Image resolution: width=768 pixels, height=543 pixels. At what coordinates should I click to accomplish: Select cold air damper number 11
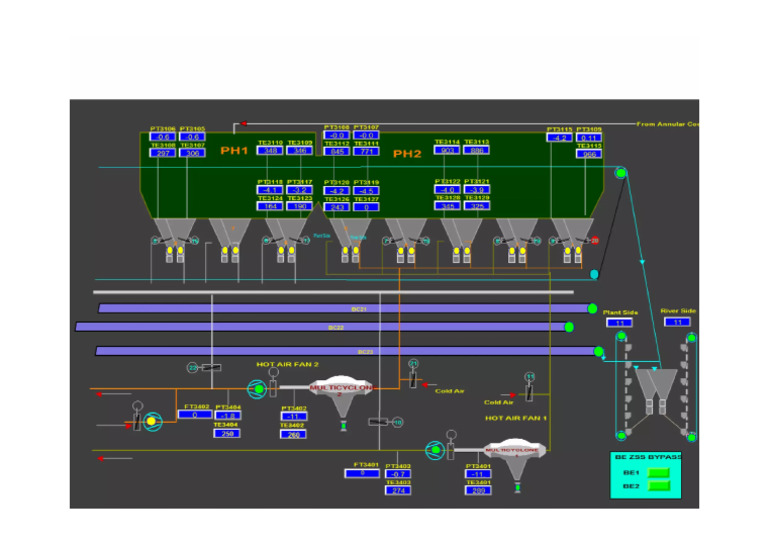click(530, 377)
